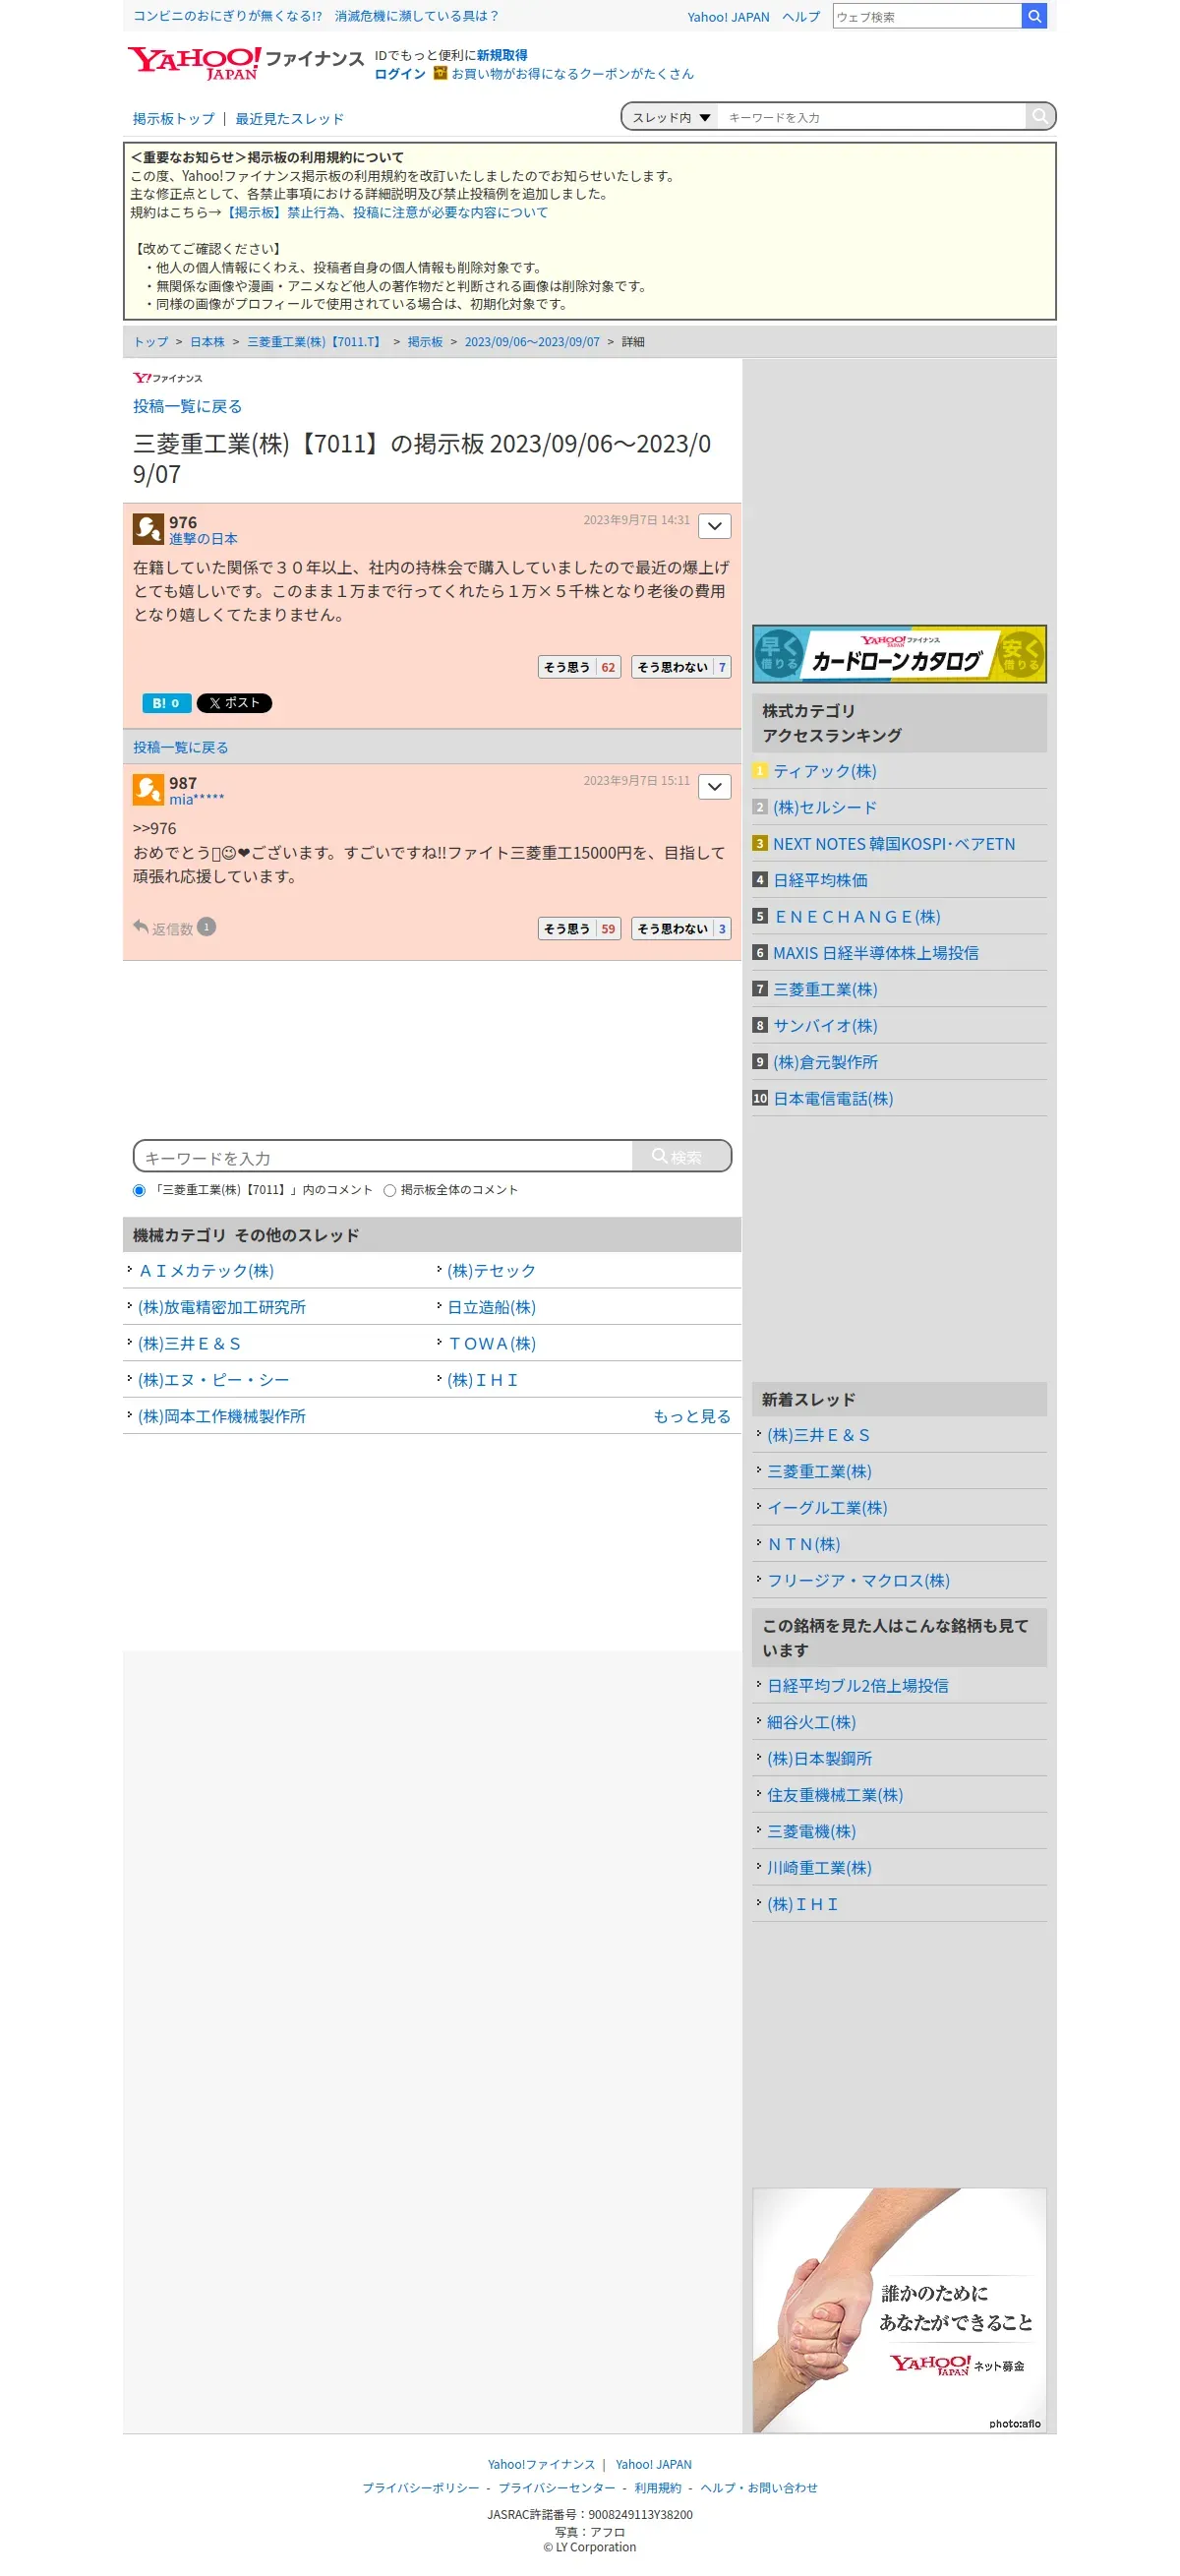Open the スレッド内 search scope dropdown

coord(670,117)
